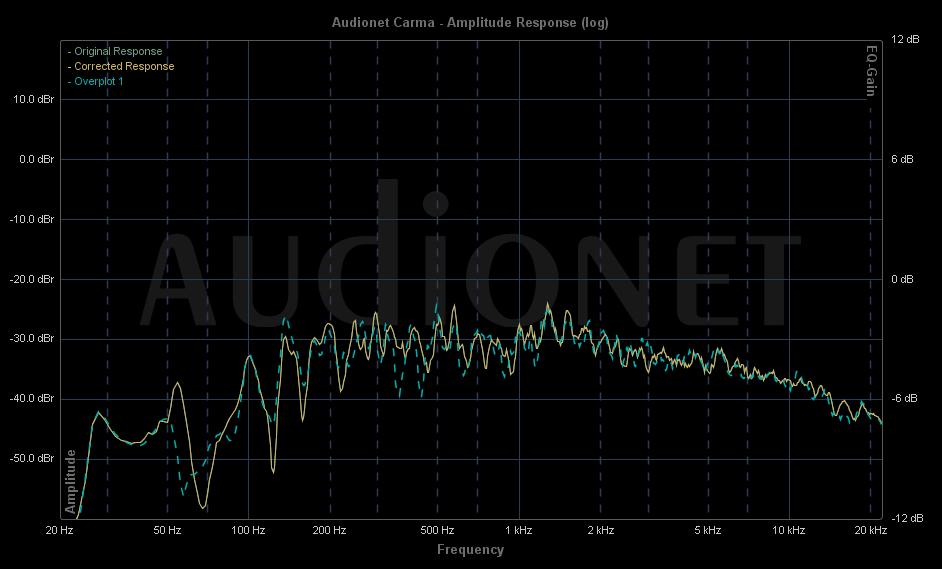Click the -6 dB EQ gain label
942x569 pixels.
point(902,398)
